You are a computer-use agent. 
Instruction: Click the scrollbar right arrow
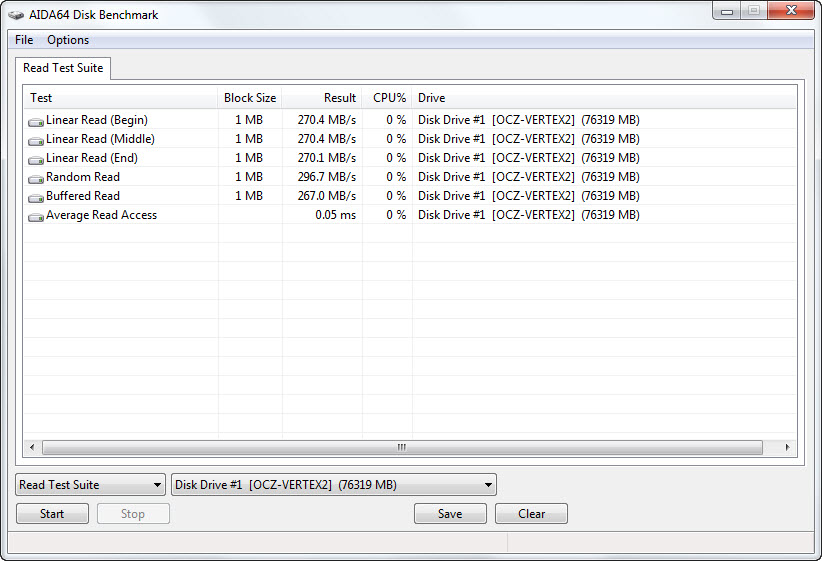tap(788, 447)
